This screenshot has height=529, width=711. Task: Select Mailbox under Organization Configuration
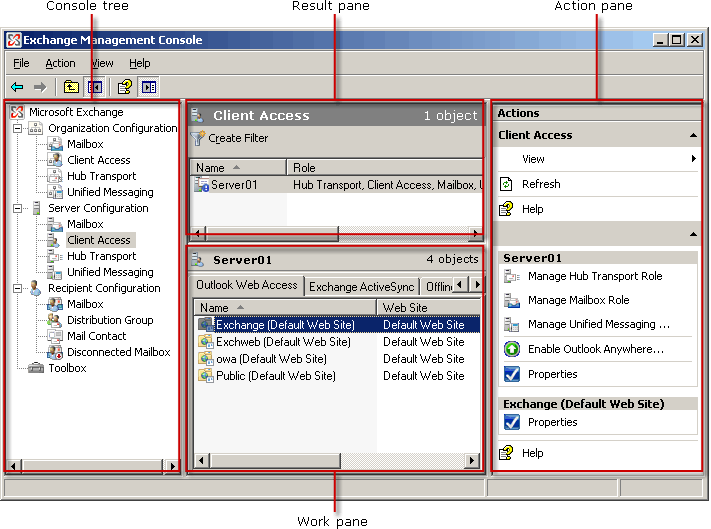(x=85, y=144)
